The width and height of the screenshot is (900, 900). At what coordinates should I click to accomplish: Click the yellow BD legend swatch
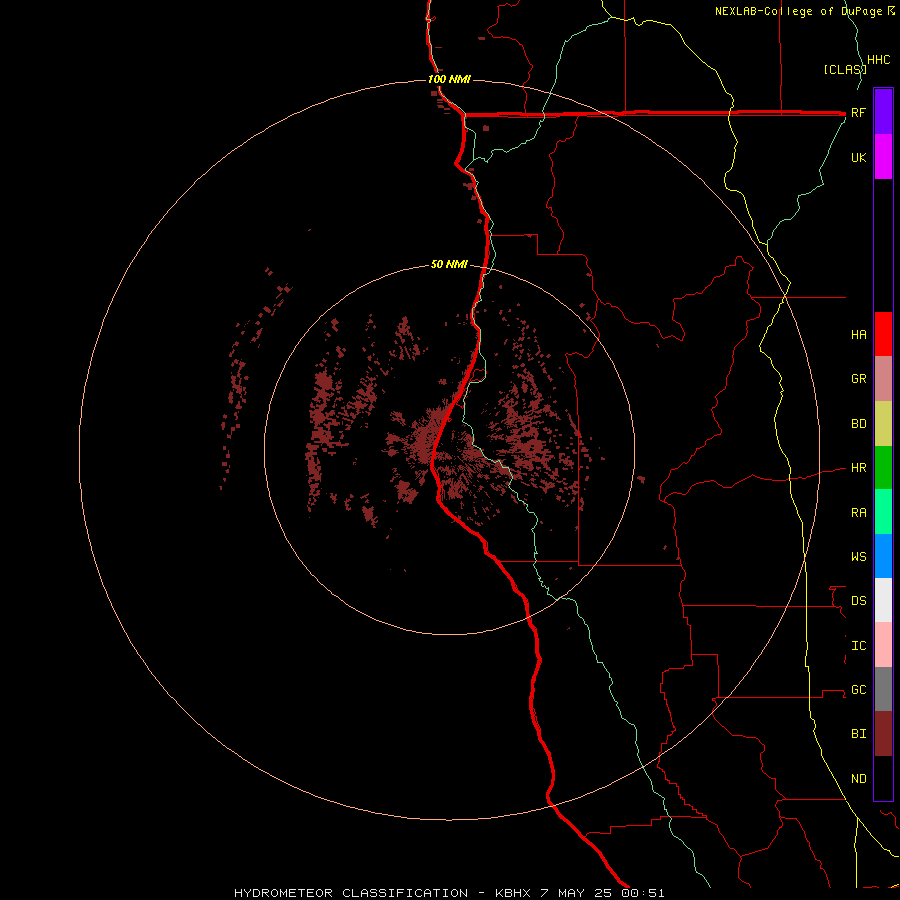[883, 424]
